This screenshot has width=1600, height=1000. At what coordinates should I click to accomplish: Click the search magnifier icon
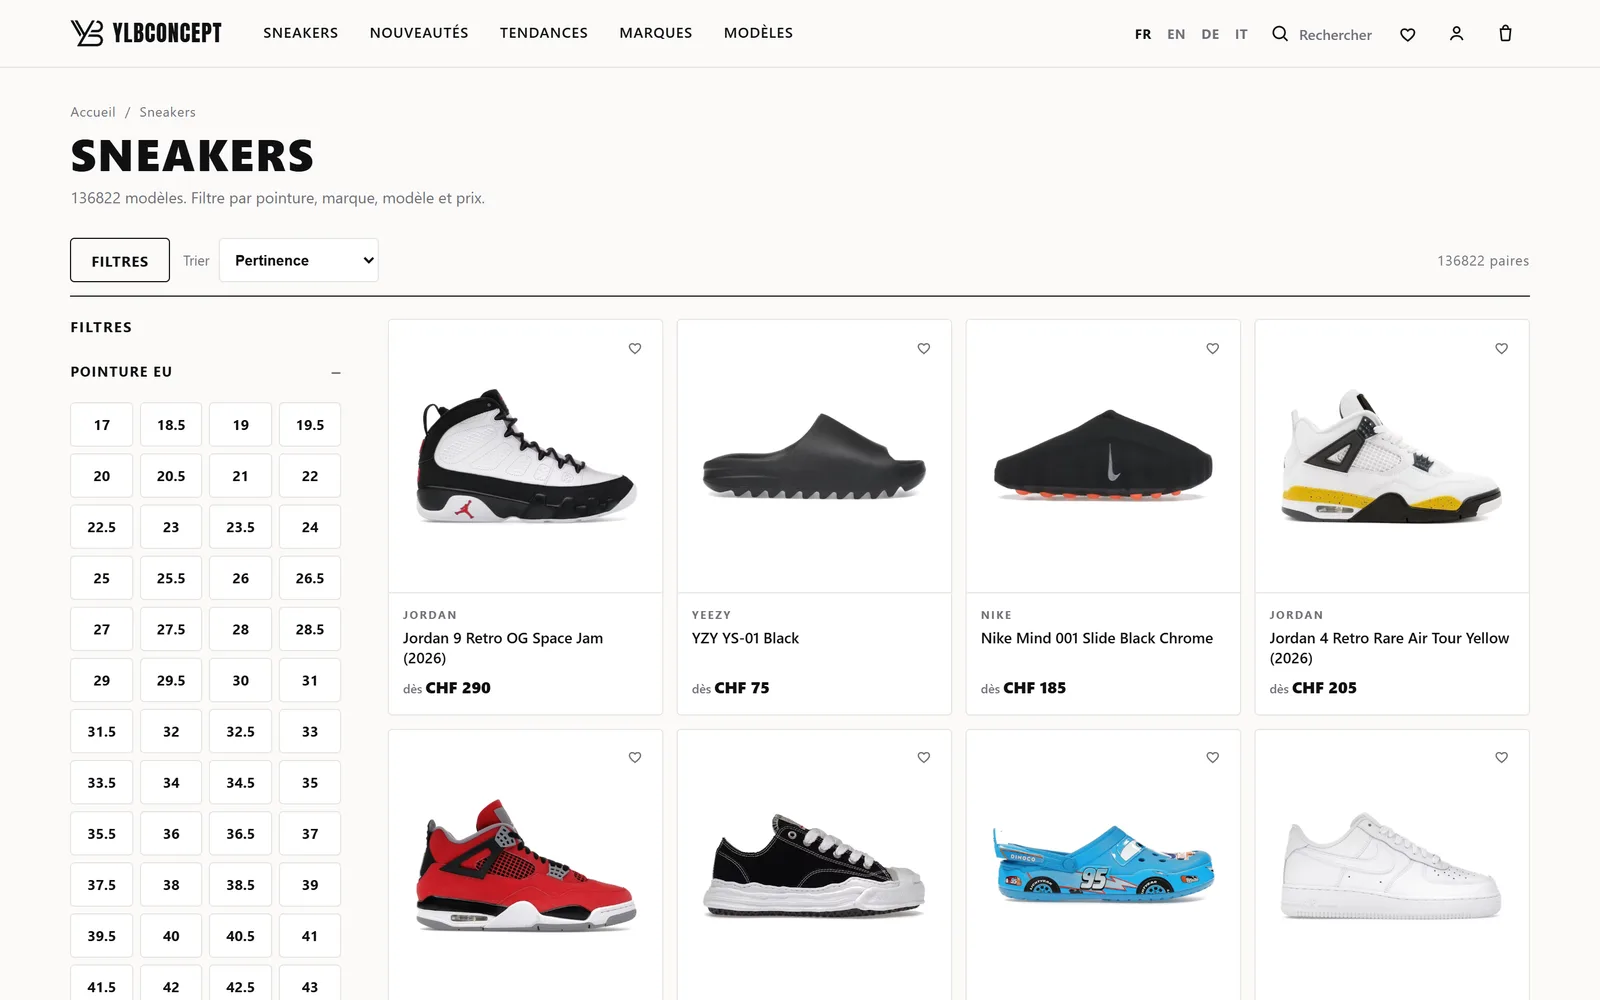click(x=1280, y=34)
